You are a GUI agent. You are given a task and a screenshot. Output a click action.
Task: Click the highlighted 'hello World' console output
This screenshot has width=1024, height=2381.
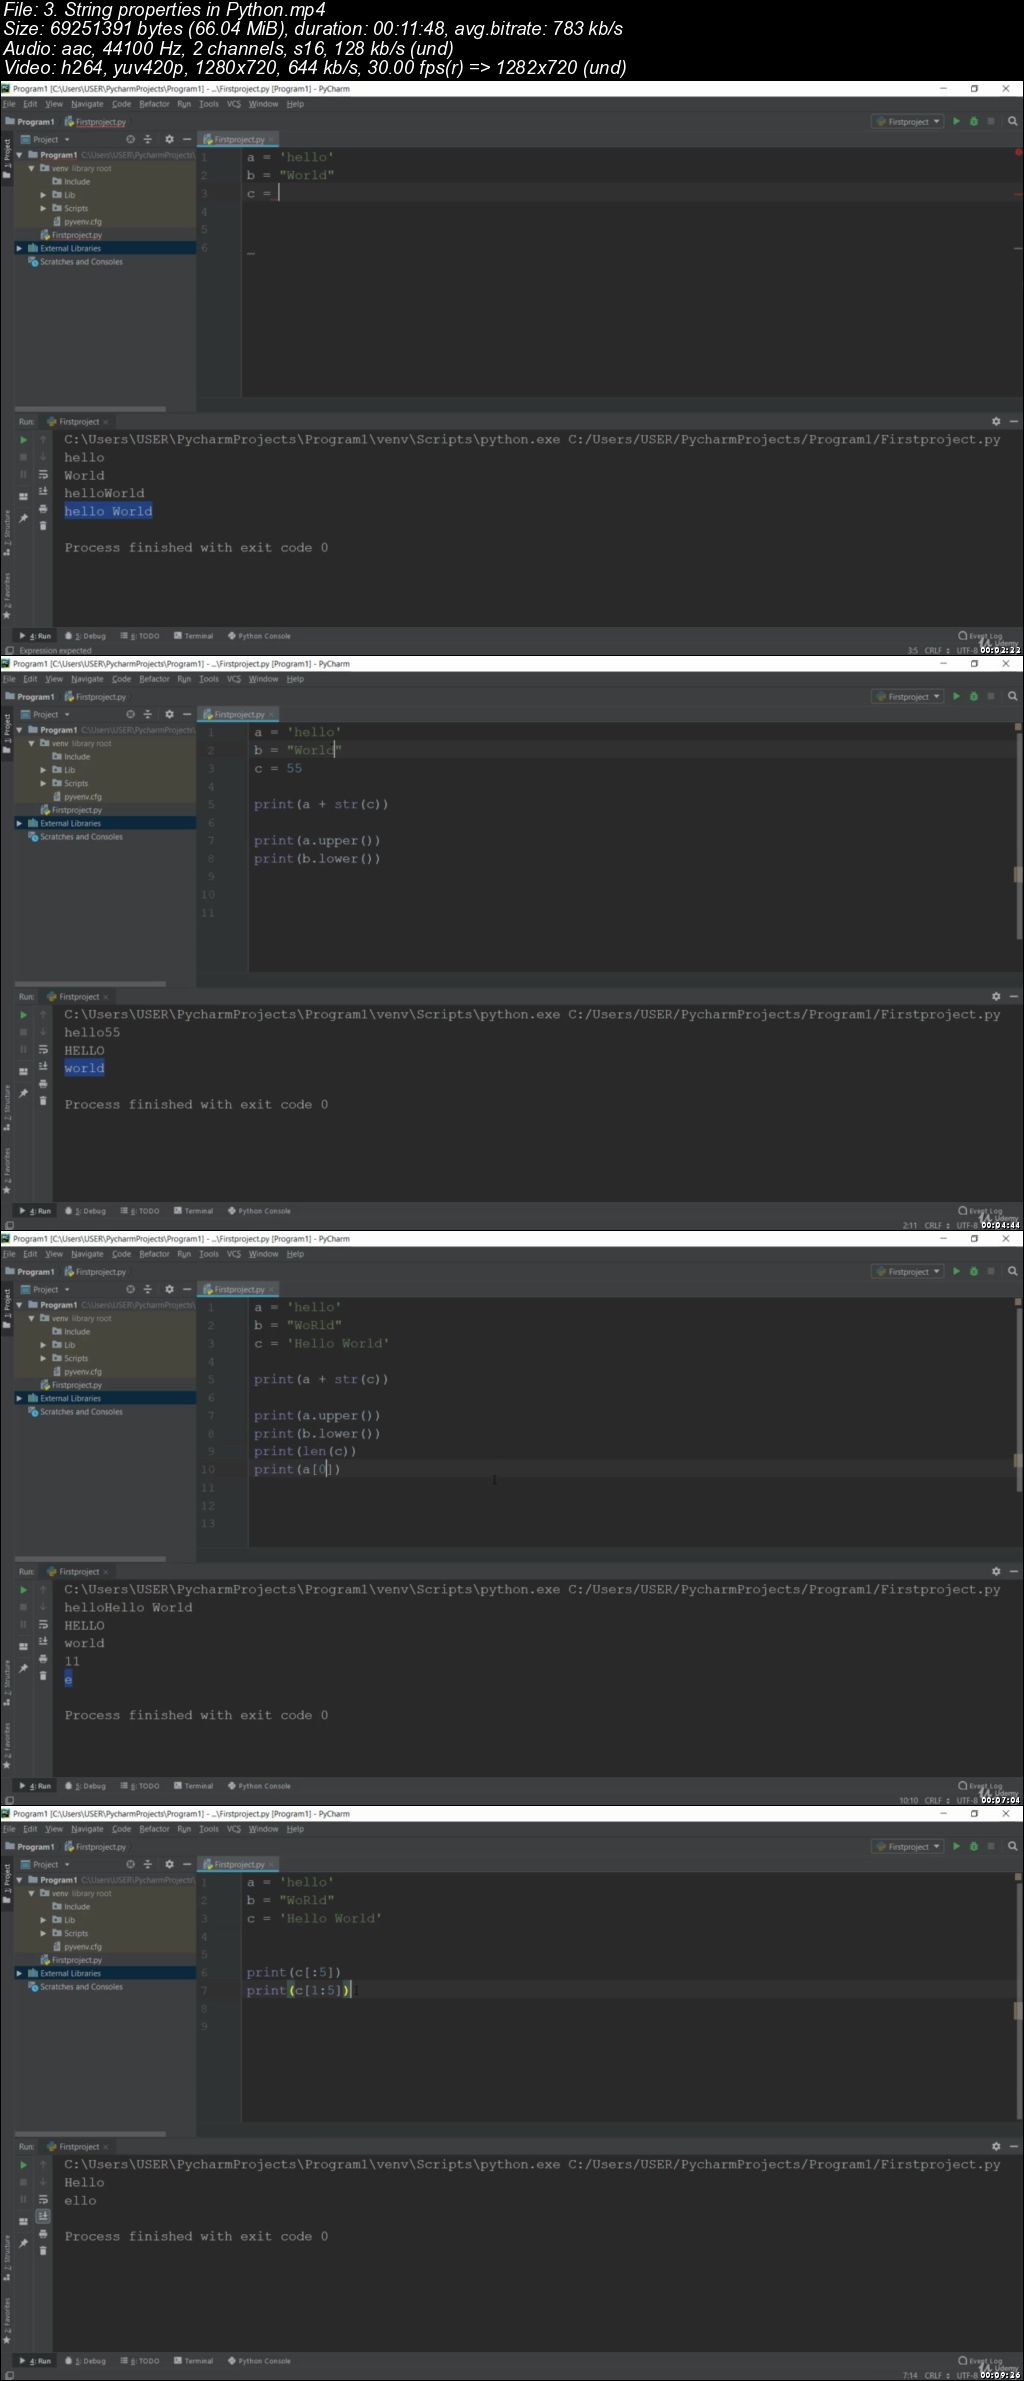108,511
